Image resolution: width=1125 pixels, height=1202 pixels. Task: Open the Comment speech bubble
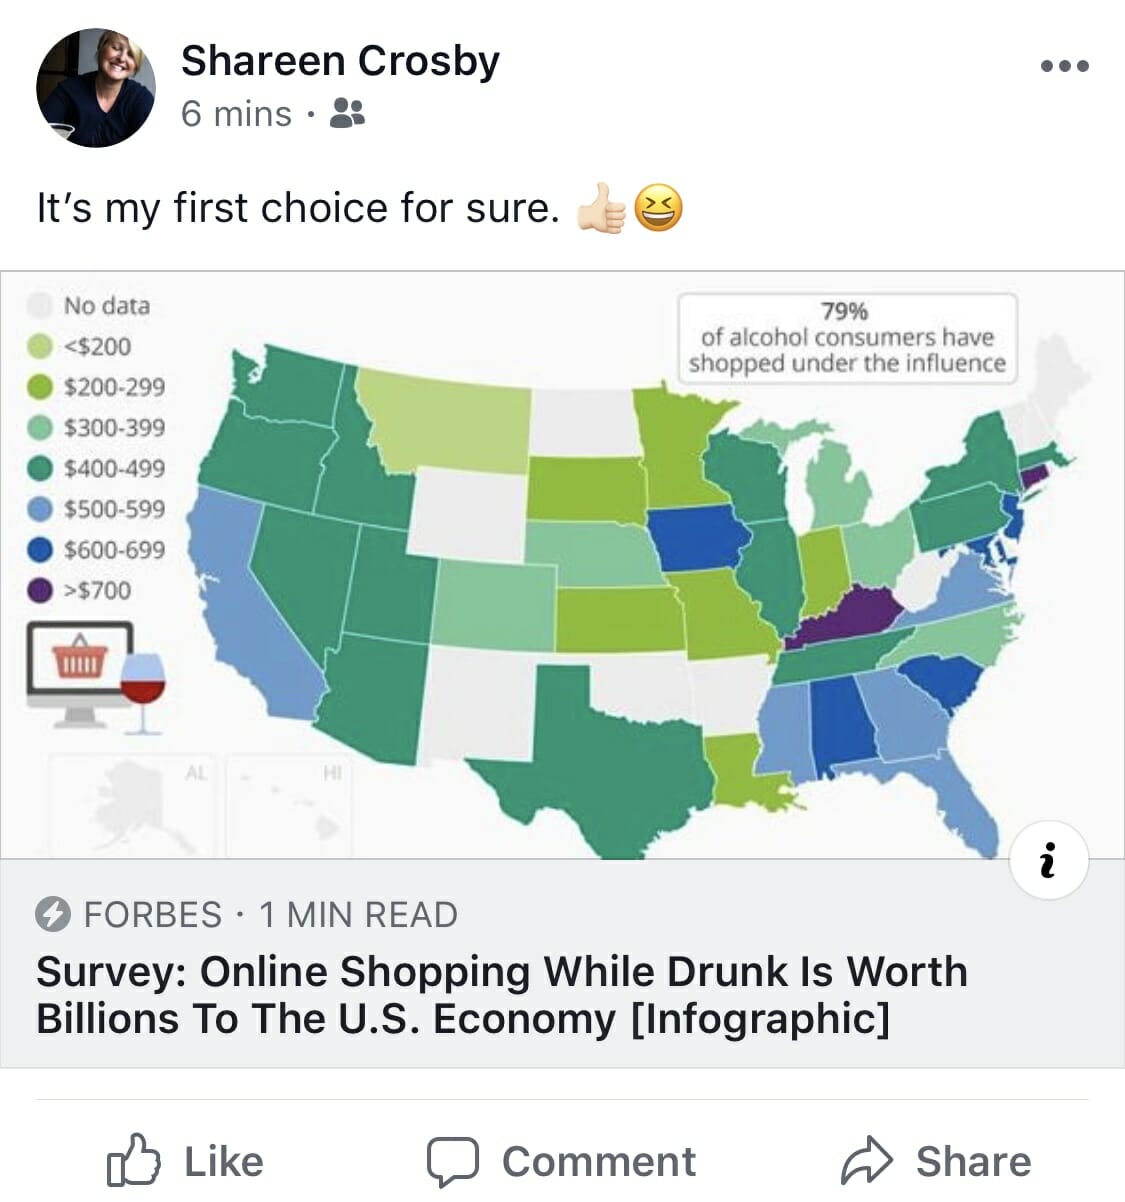coord(561,1161)
